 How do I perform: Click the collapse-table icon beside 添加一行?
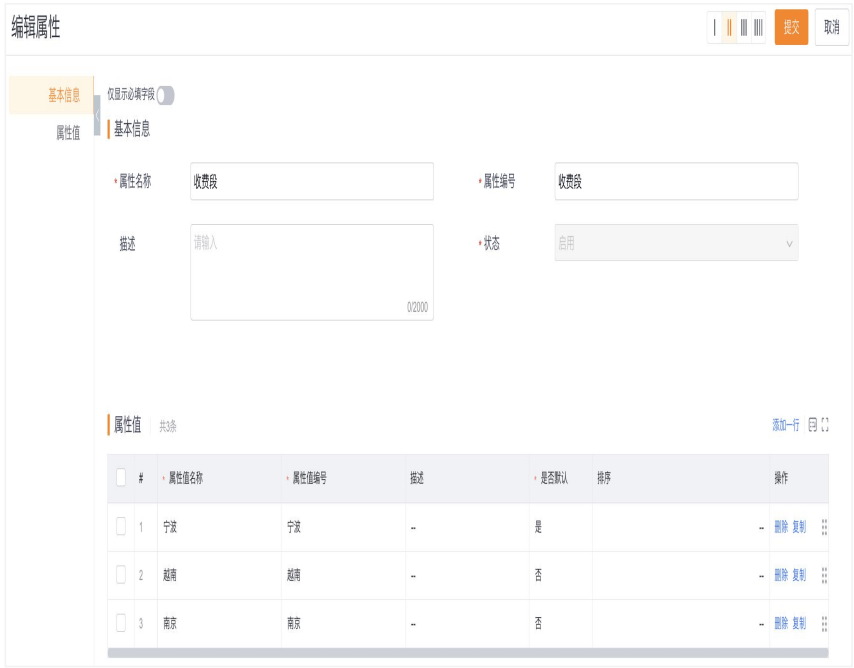click(812, 425)
